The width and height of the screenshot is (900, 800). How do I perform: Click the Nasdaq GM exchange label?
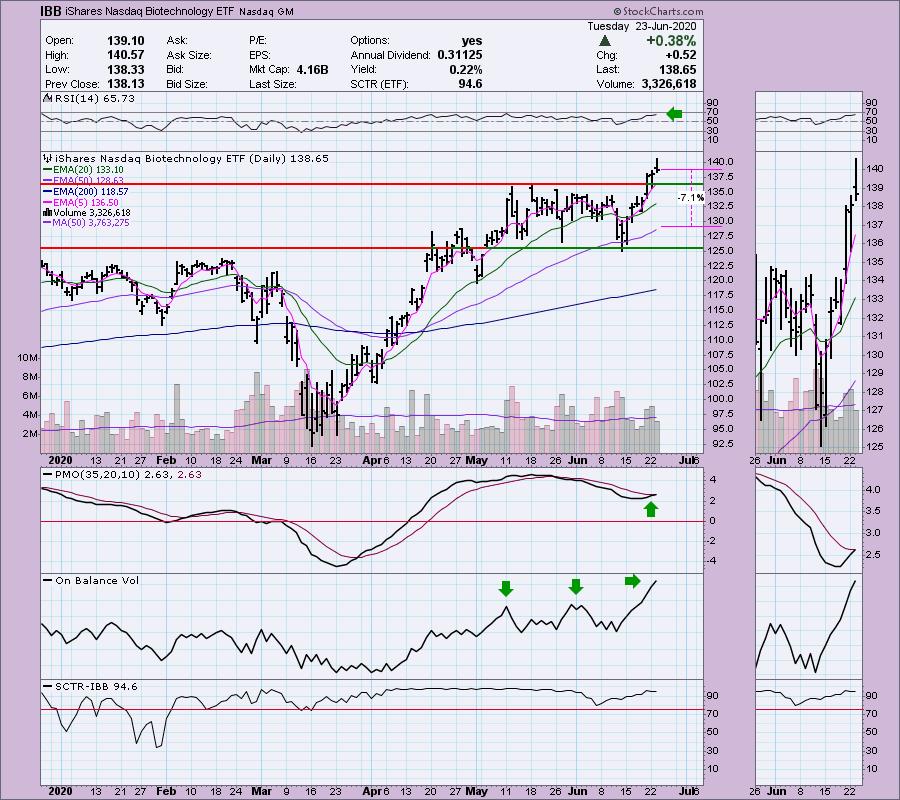tap(266, 11)
